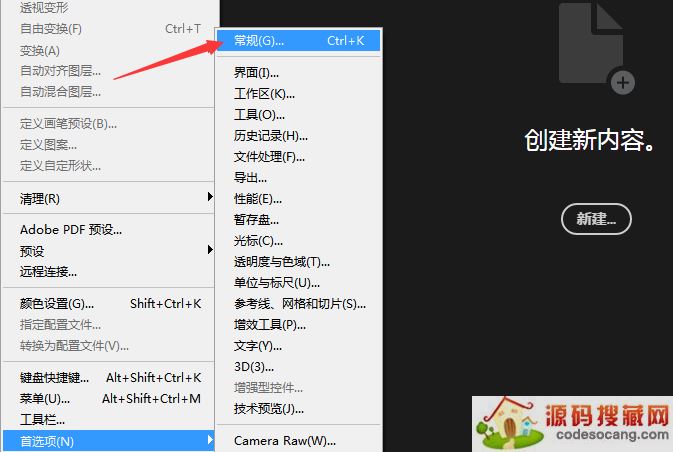Click 暂存盘... menu item
Image resolution: width=673 pixels, height=452 pixels.
(256, 220)
